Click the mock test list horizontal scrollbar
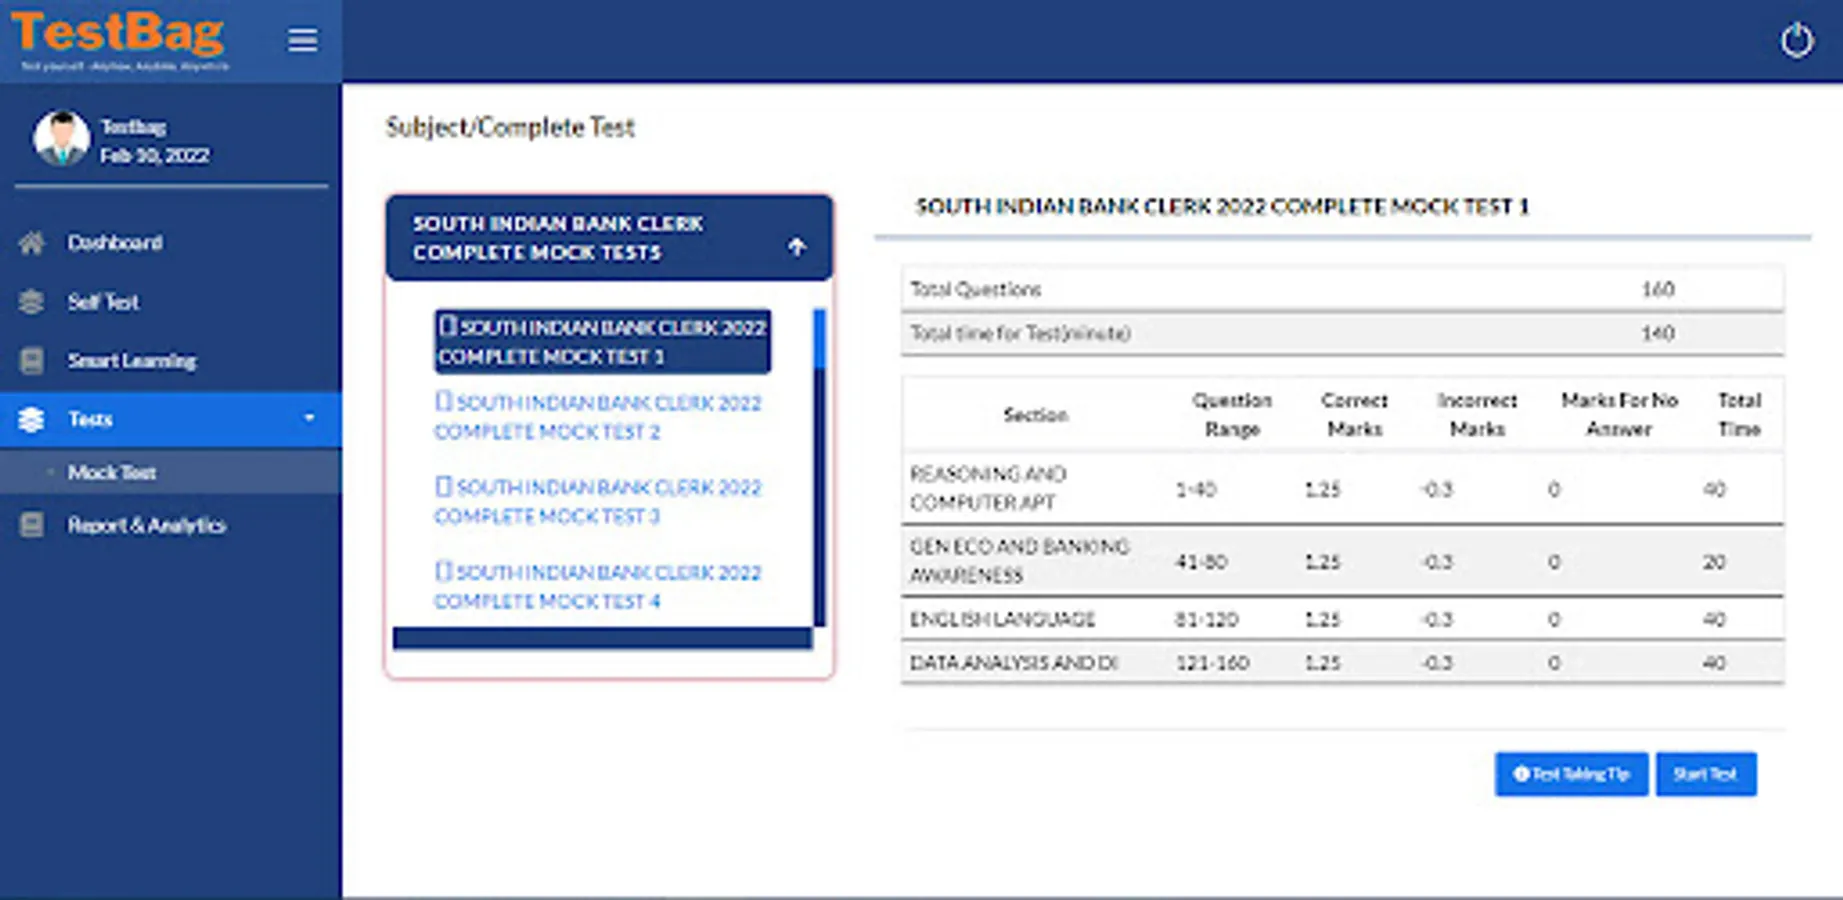Viewport: 1843px width, 900px height. click(x=602, y=639)
